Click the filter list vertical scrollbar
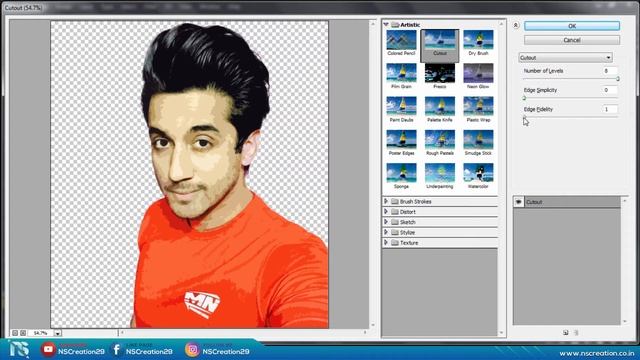This screenshot has width=640, height=360. coord(502,179)
